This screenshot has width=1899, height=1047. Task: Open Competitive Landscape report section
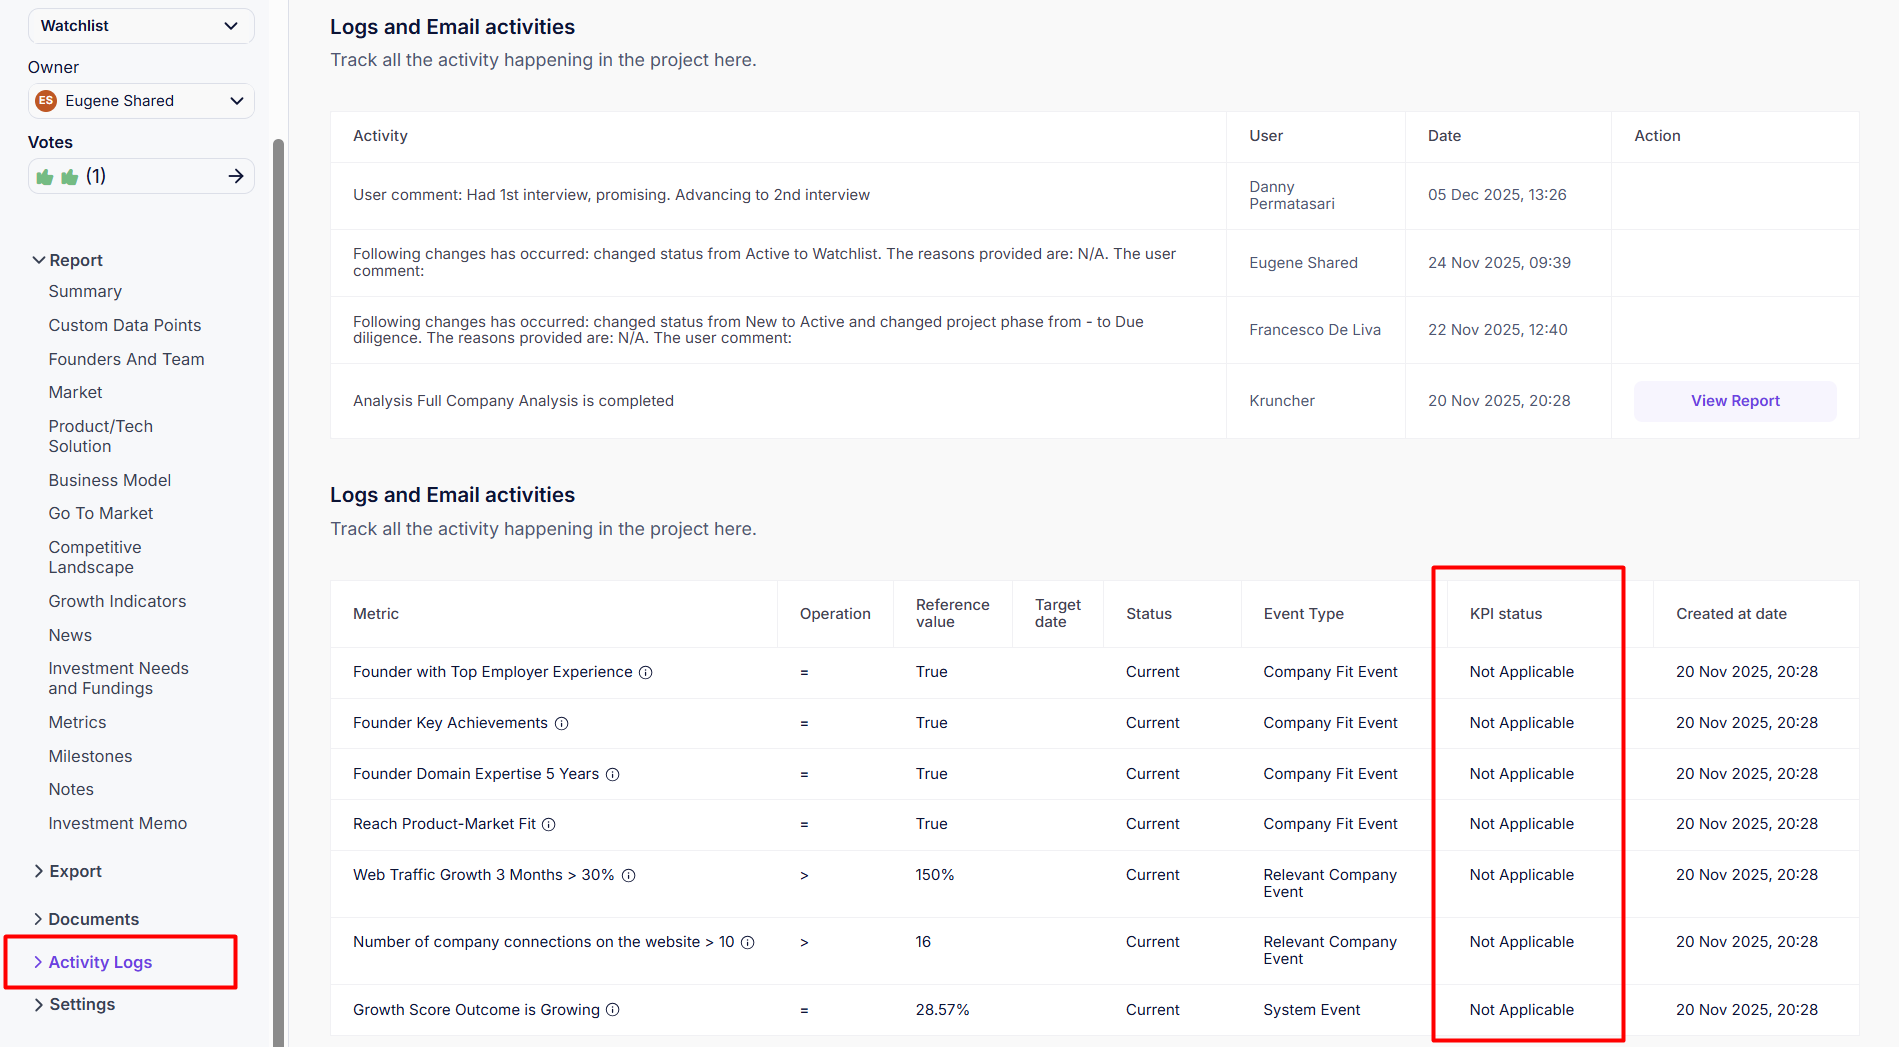point(95,558)
